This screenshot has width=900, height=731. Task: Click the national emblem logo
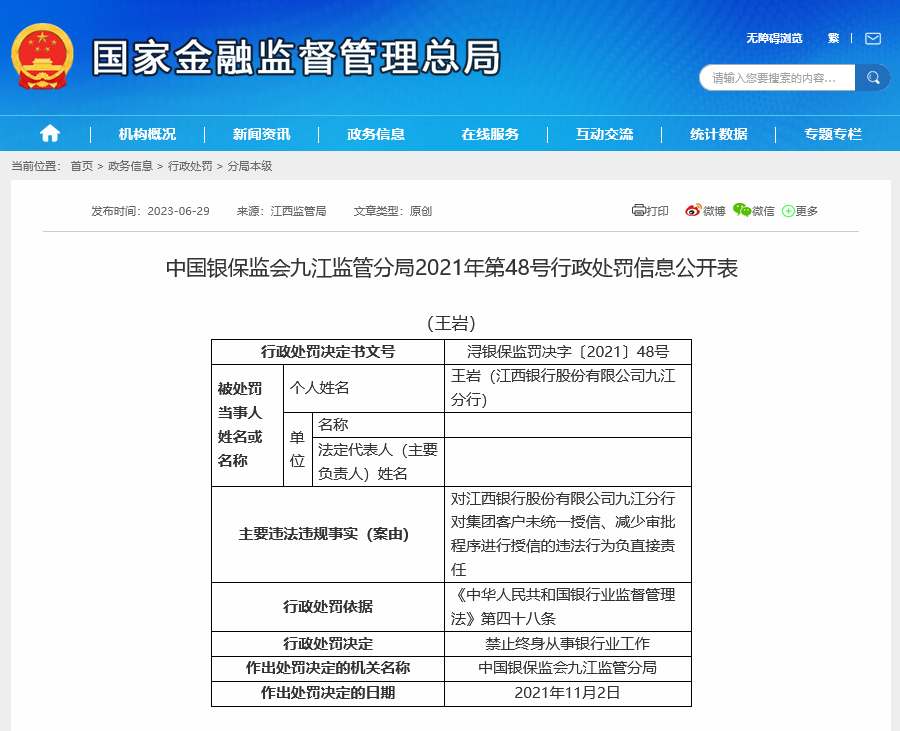pyautogui.click(x=41, y=56)
